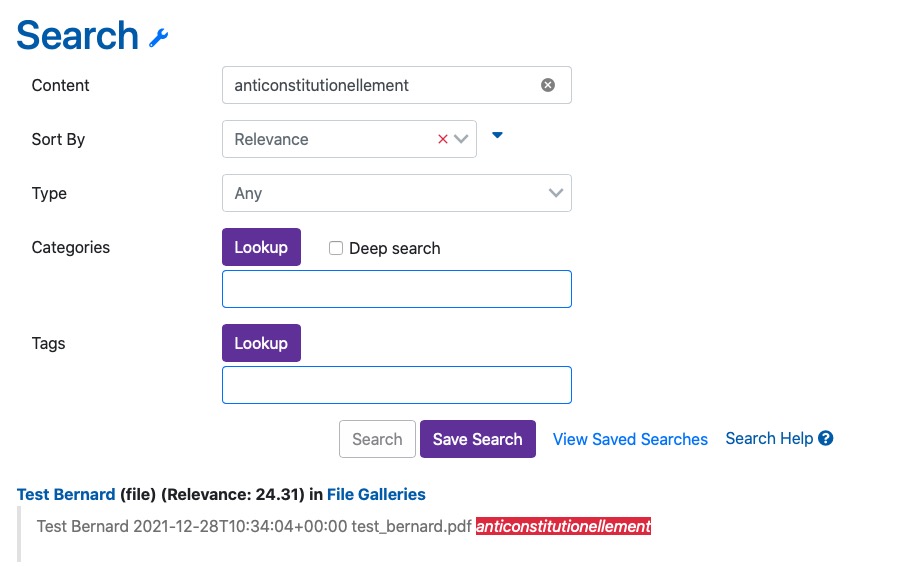Focus the Content search text field
Image resolution: width=899 pixels, height=567 pixels.
pos(380,85)
